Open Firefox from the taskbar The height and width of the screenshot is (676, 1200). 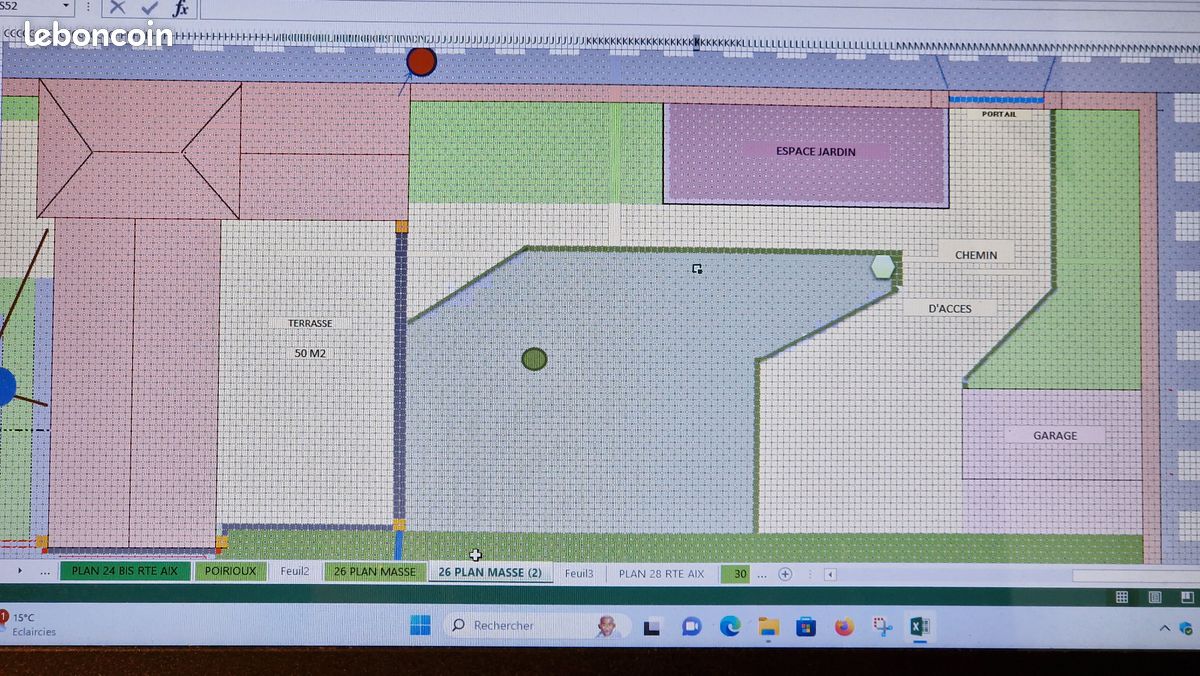coord(844,627)
